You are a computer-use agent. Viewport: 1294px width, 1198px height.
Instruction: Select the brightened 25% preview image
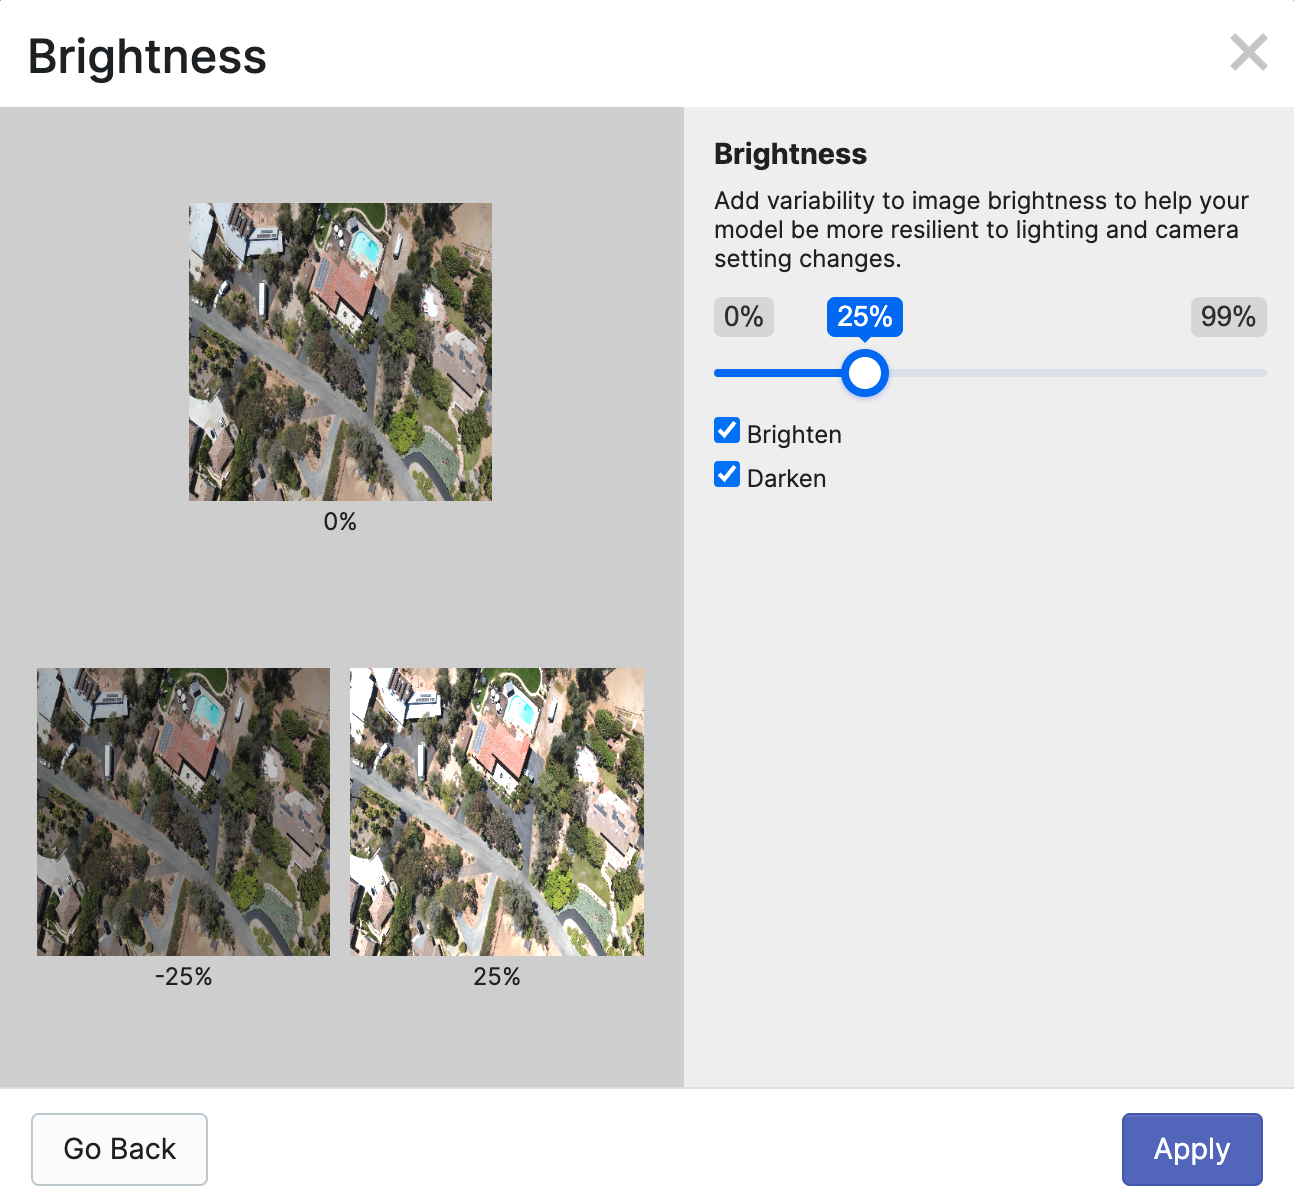point(497,812)
